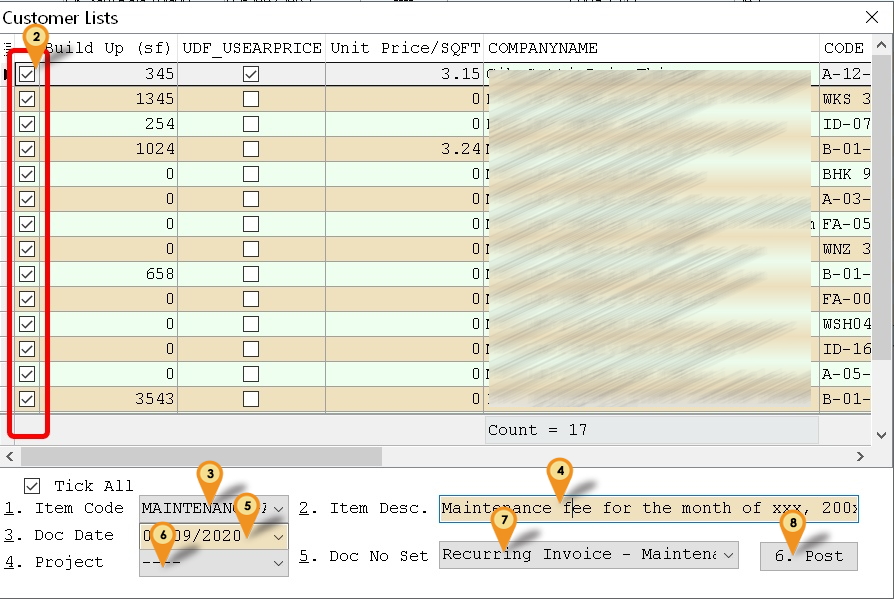Select the Build Up cell showing 3543

point(108,399)
